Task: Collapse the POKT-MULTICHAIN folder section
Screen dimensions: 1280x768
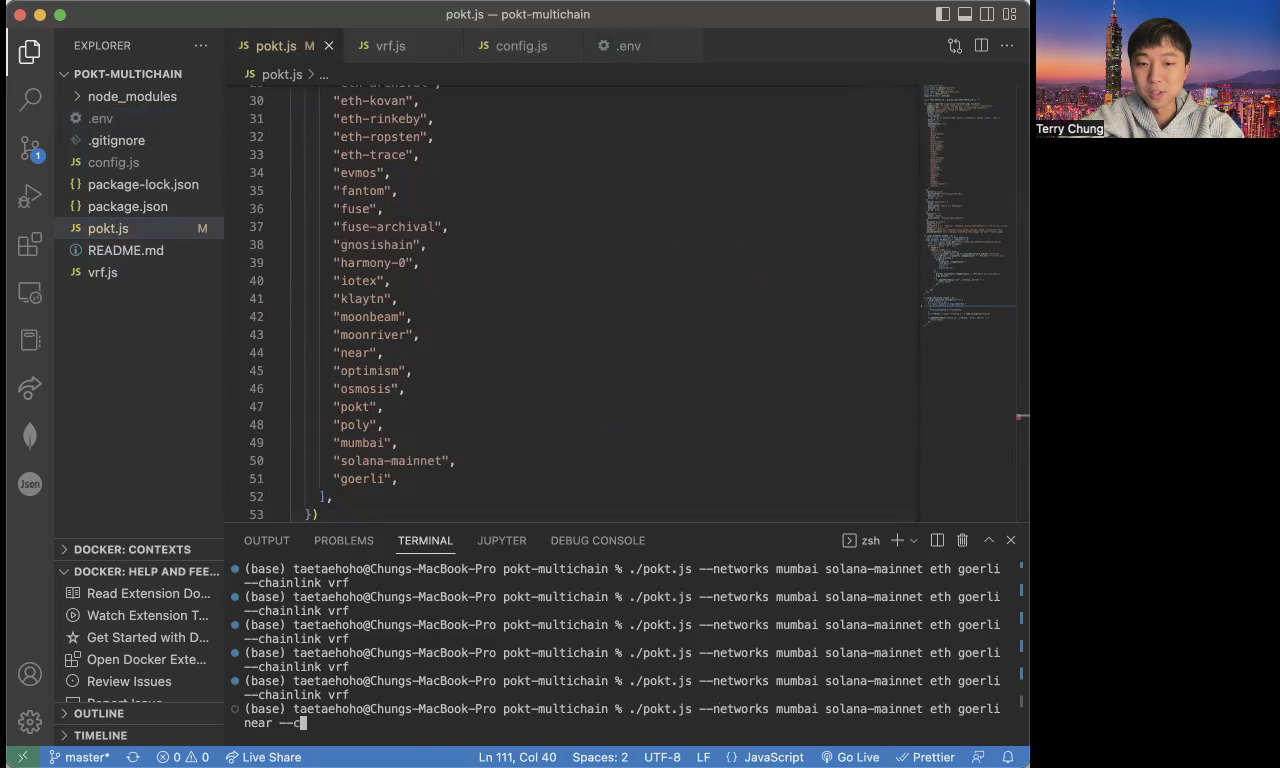Action: (139, 74)
